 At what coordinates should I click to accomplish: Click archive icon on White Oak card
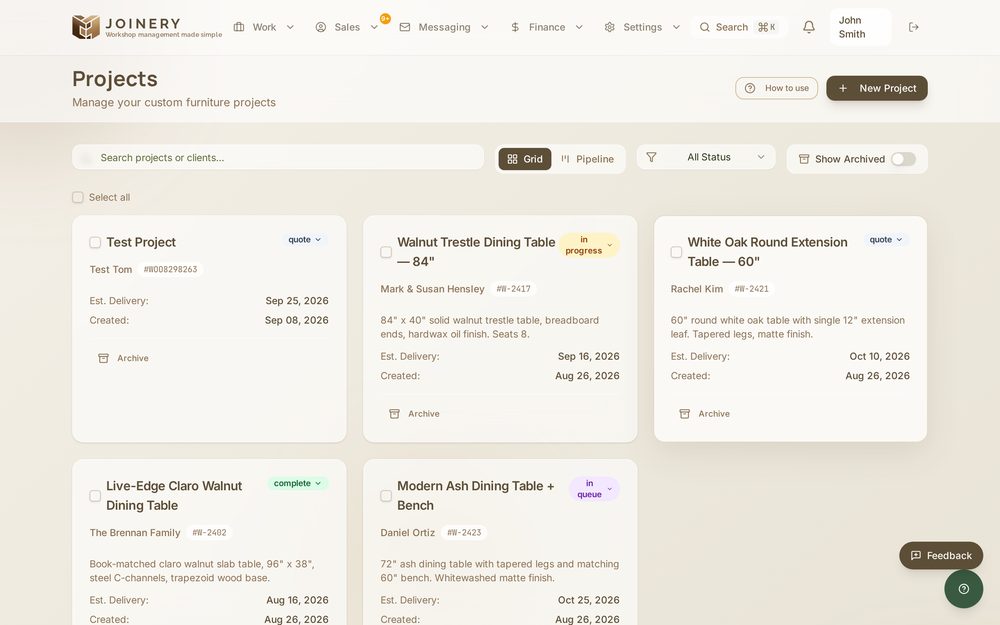(x=684, y=414)
